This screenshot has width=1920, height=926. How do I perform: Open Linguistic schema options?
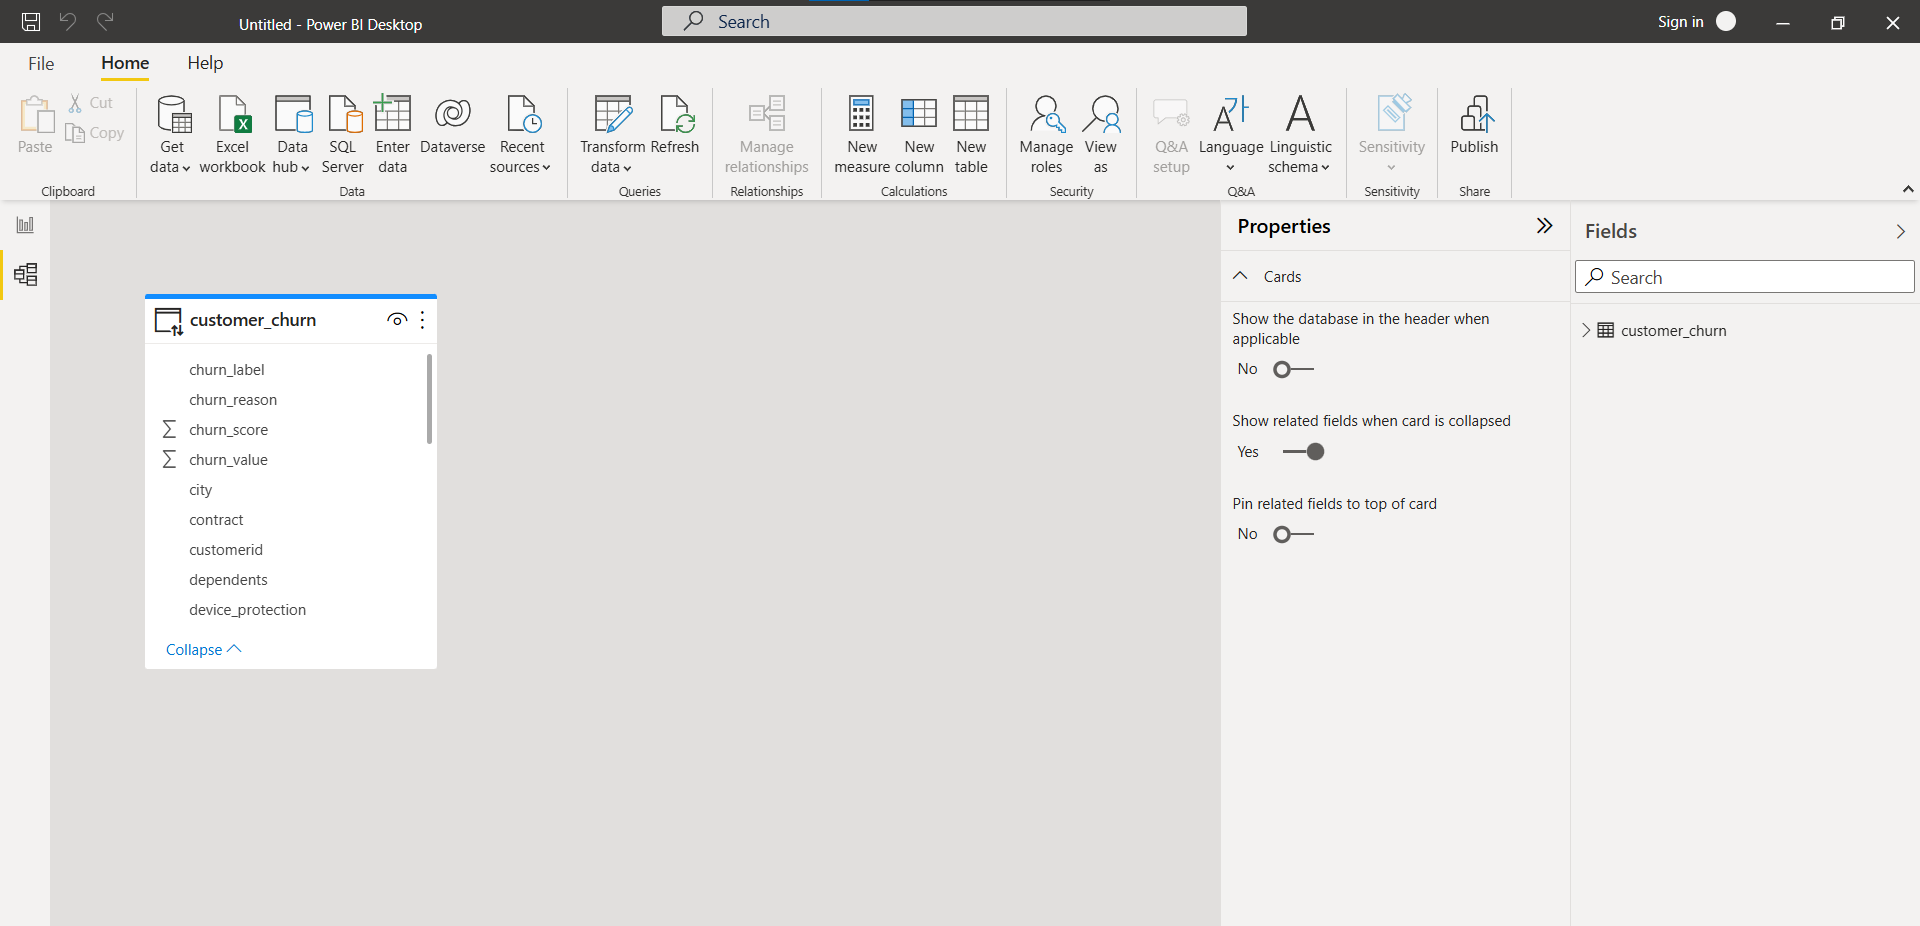(x=1300, y=135)
